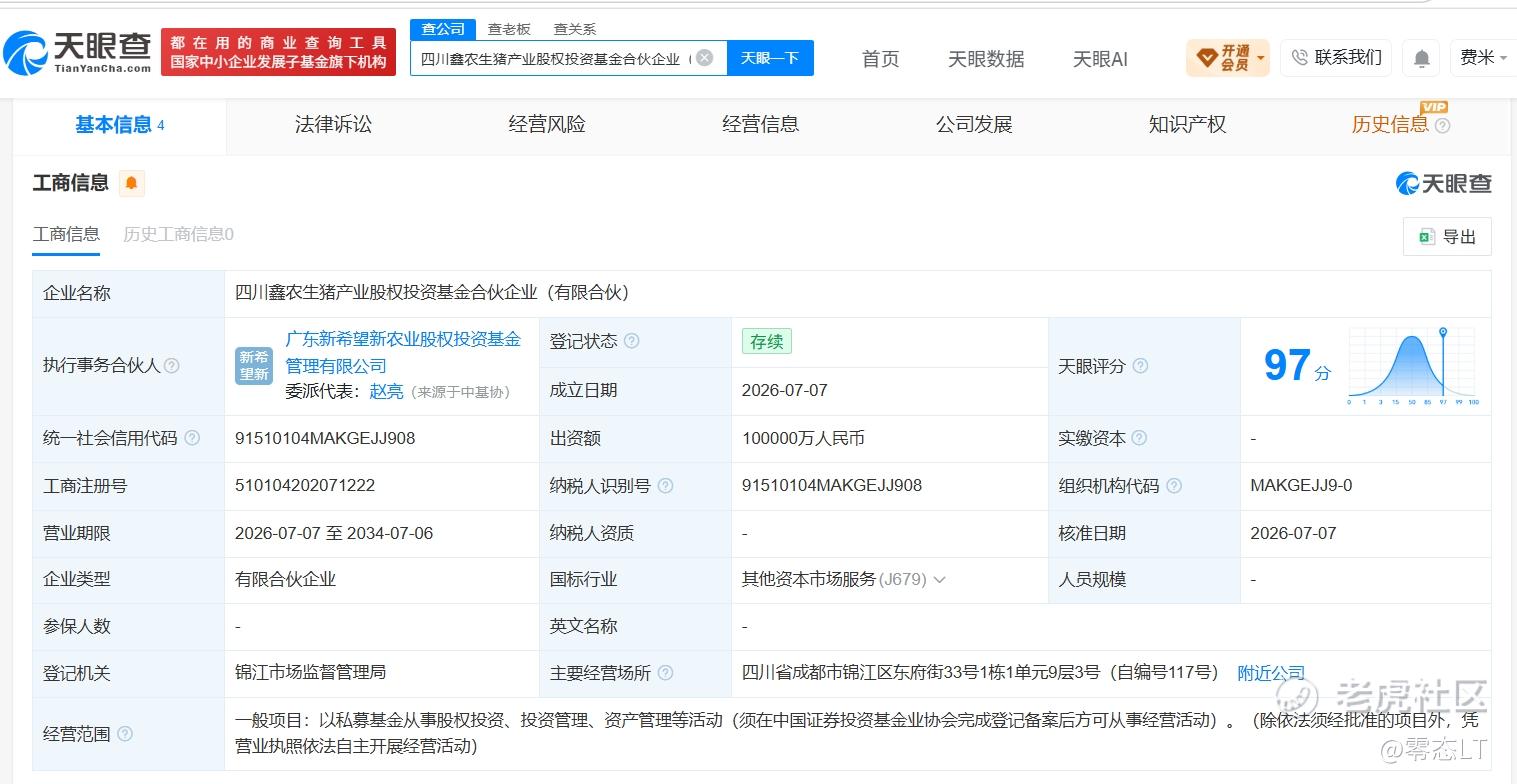Click the help icon next to 登记状态
Viewport: 1517px width, 784px height.
coord(632,341)
